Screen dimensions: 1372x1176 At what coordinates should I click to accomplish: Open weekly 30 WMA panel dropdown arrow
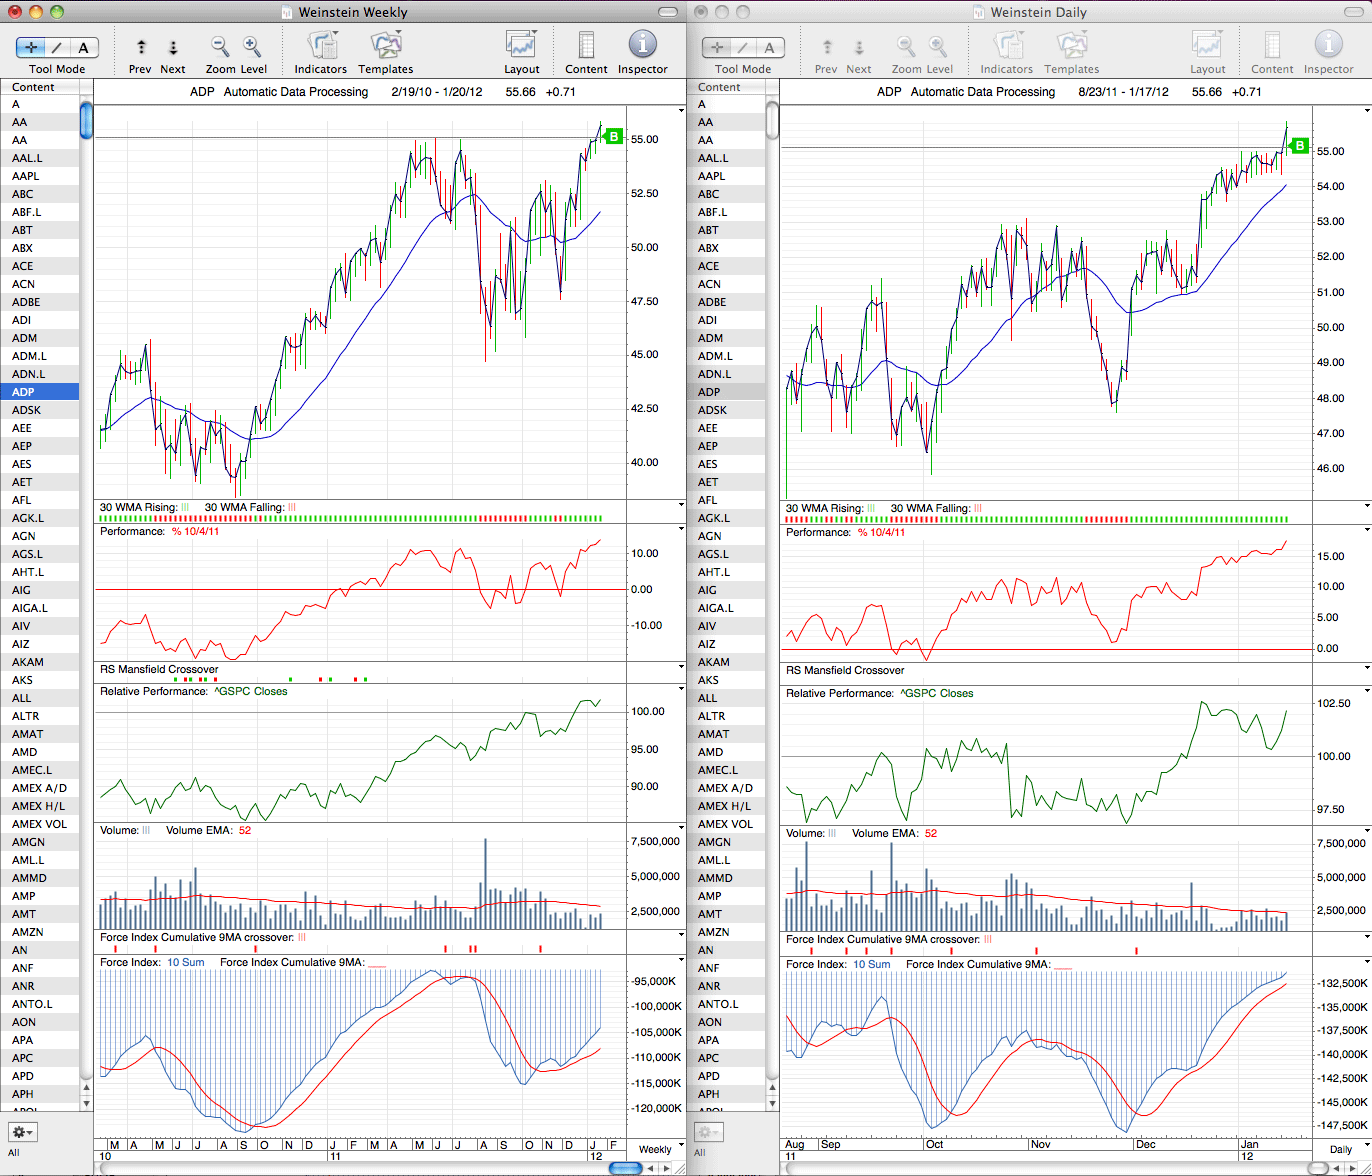[682, 506]
